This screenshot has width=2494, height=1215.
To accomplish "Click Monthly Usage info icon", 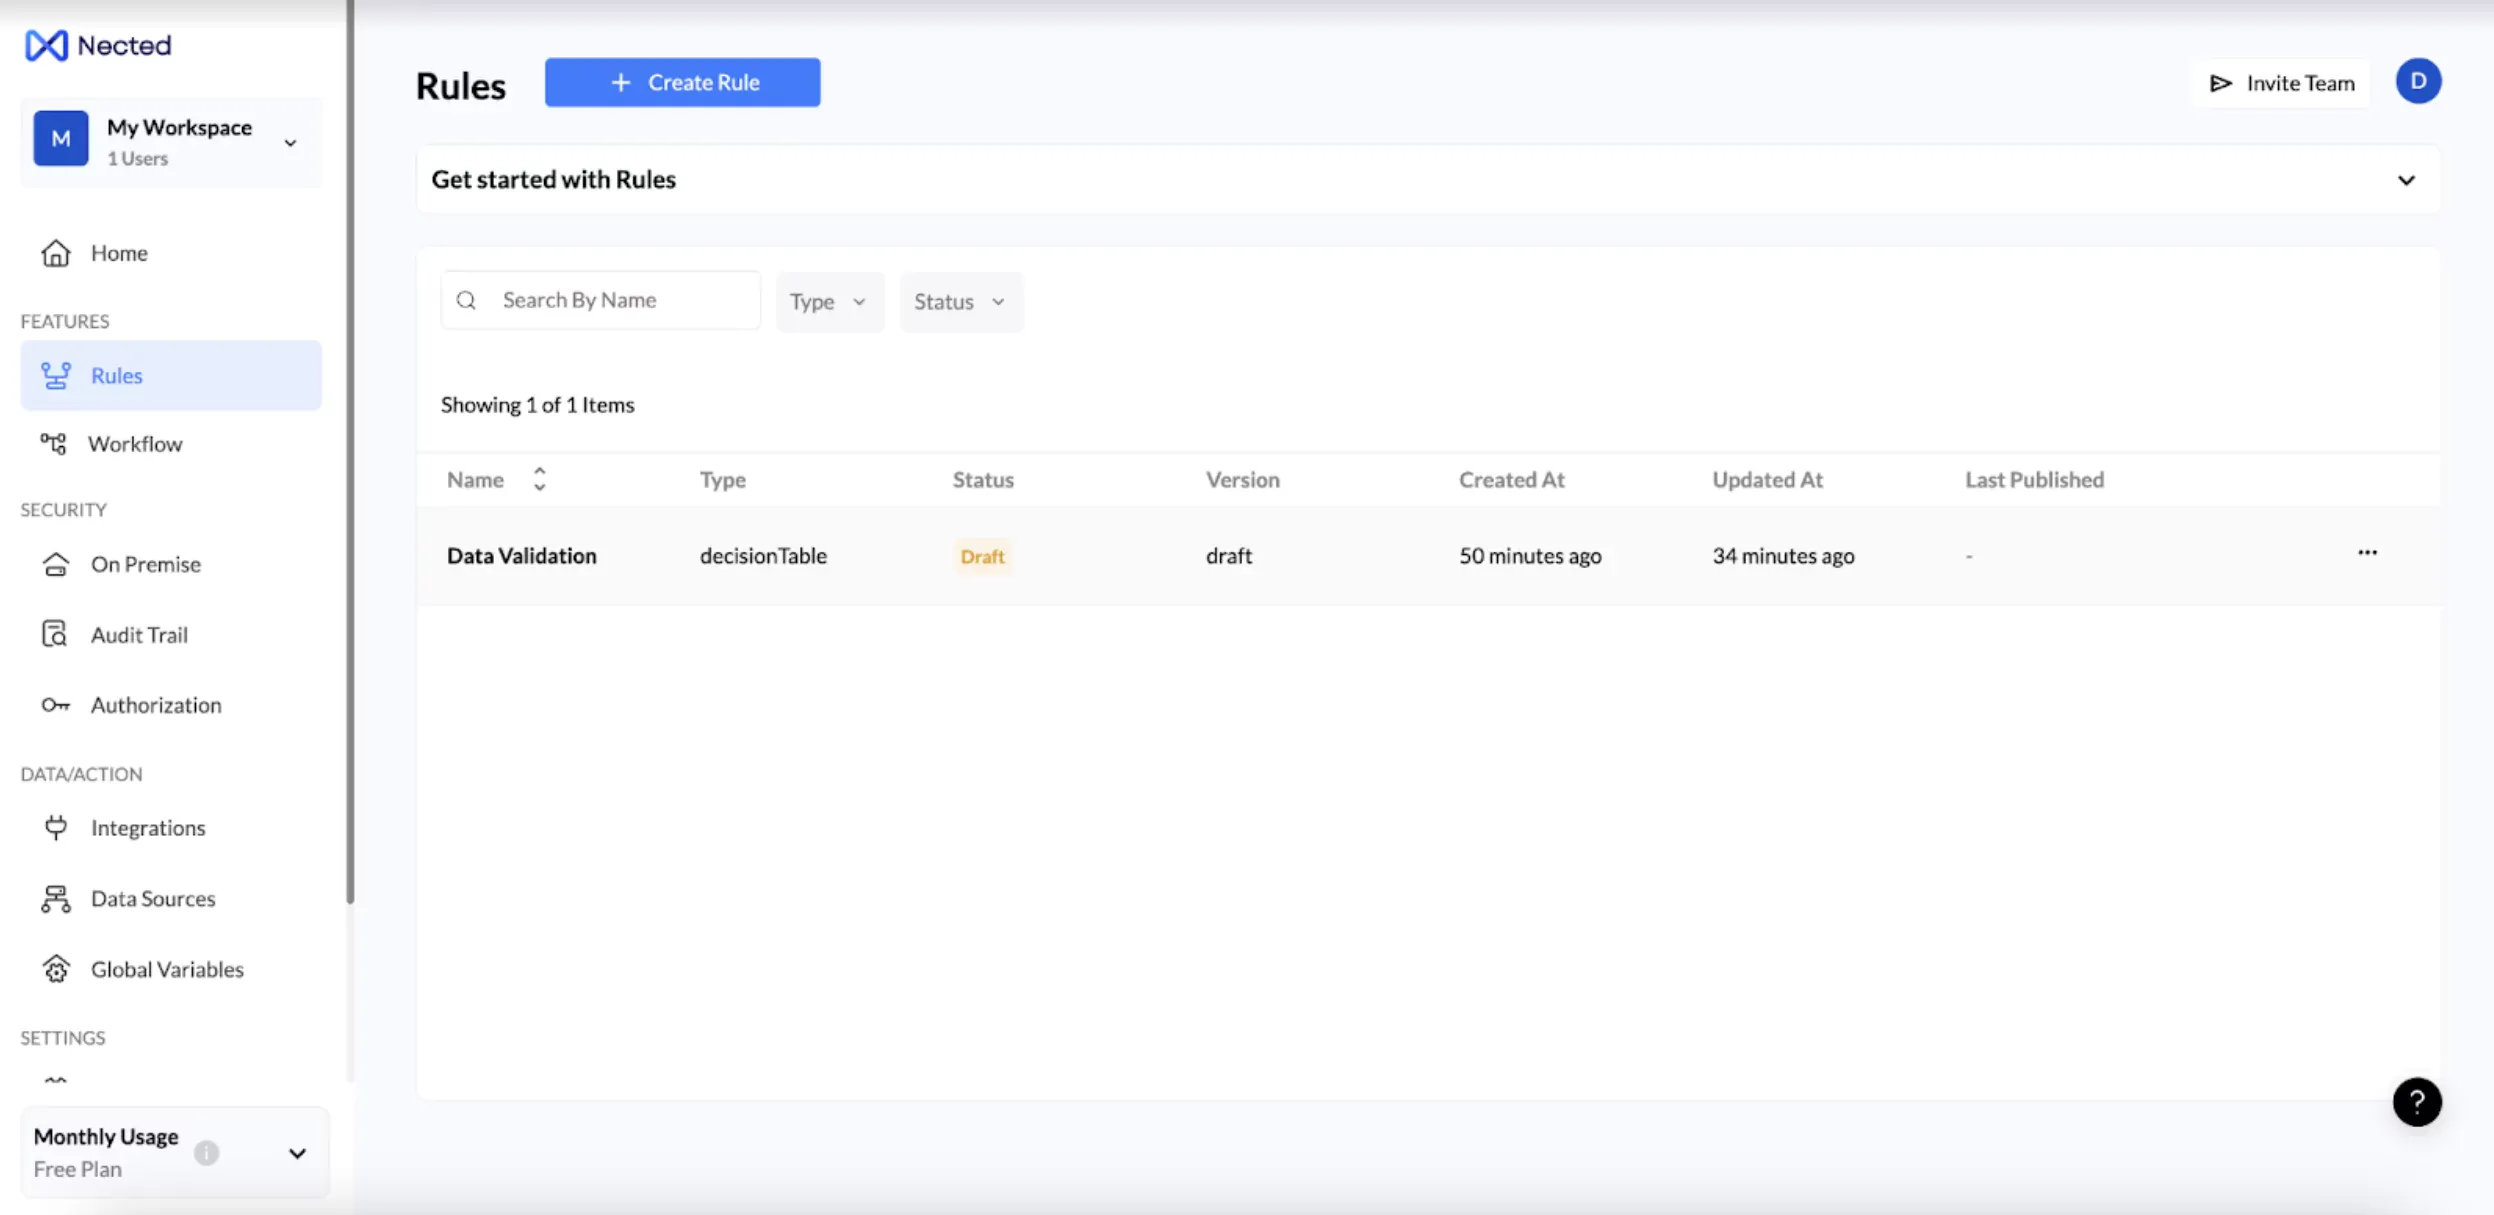I will tap(207, 1153).
